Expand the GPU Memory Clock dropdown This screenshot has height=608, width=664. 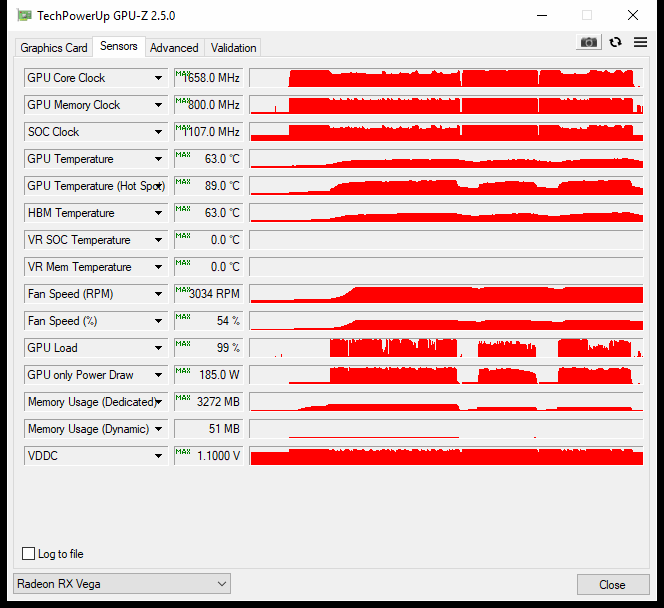(x=158, y=105)
